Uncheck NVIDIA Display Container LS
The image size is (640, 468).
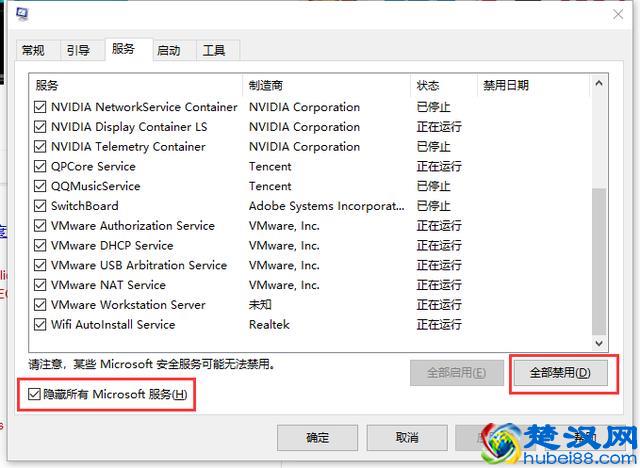[x=40, y=127]
